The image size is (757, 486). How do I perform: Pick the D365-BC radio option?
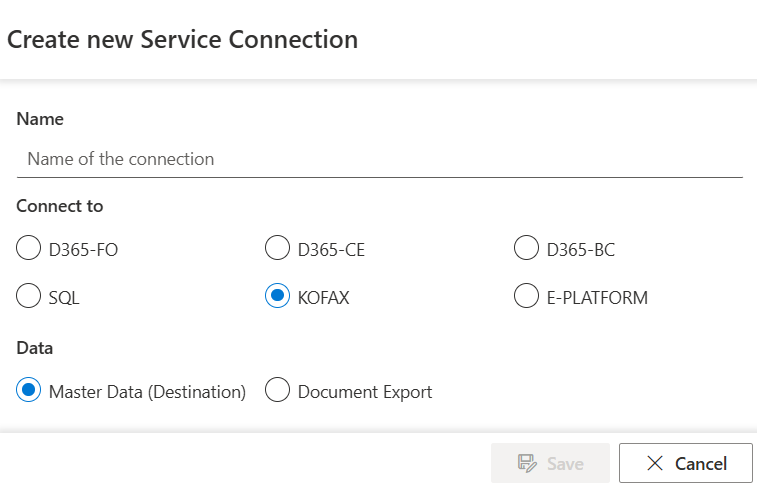pyautogui.click(x=526, y=249)
